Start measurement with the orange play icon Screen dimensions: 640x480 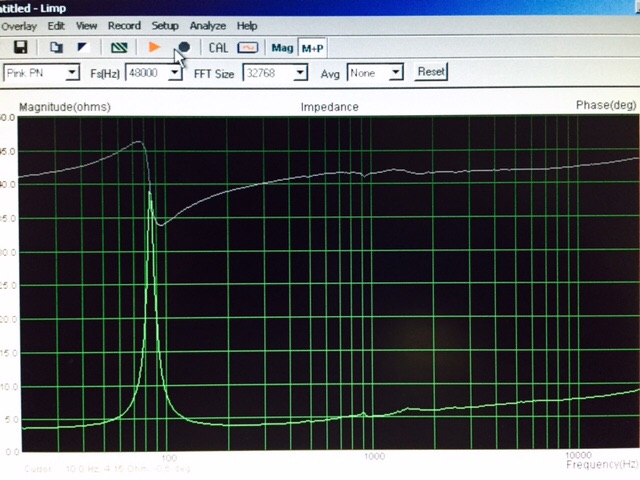pyautogui.click(x=154, y=46)
